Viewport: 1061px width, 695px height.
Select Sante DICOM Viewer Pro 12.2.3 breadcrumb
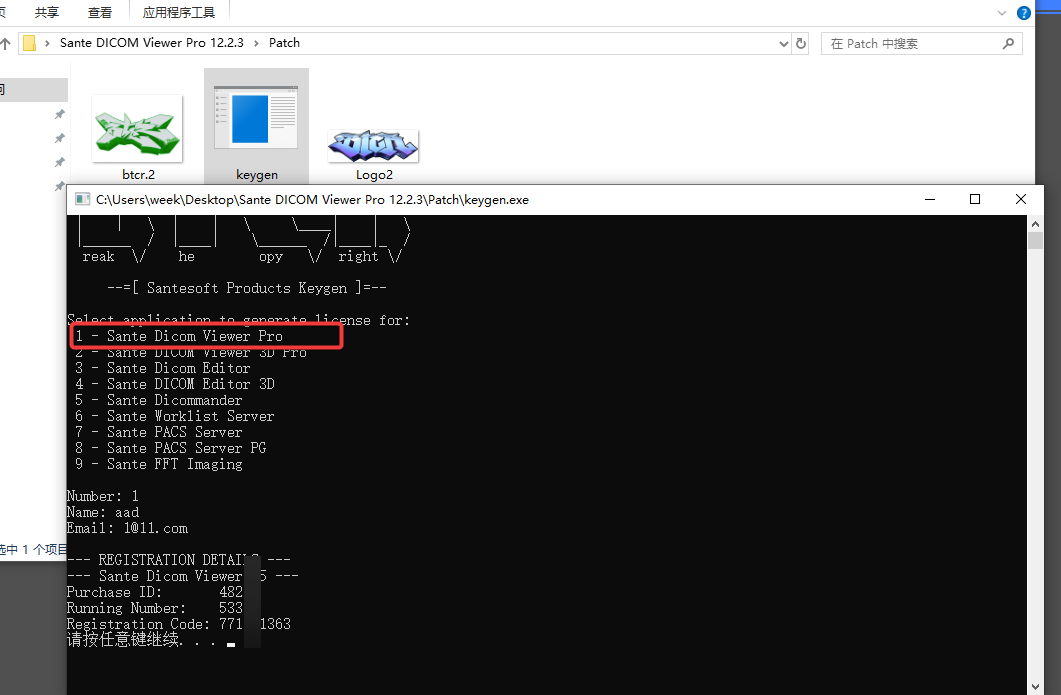(152, 43)
